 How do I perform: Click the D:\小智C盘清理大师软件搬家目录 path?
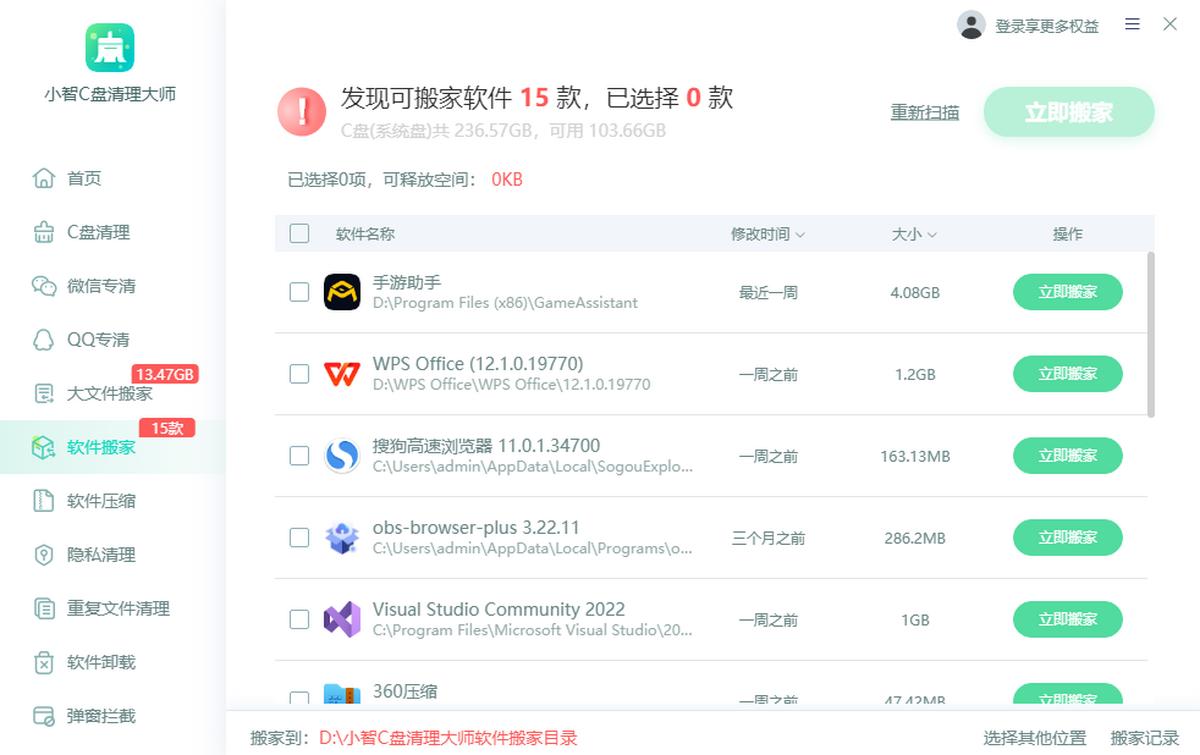coord(448,738)
